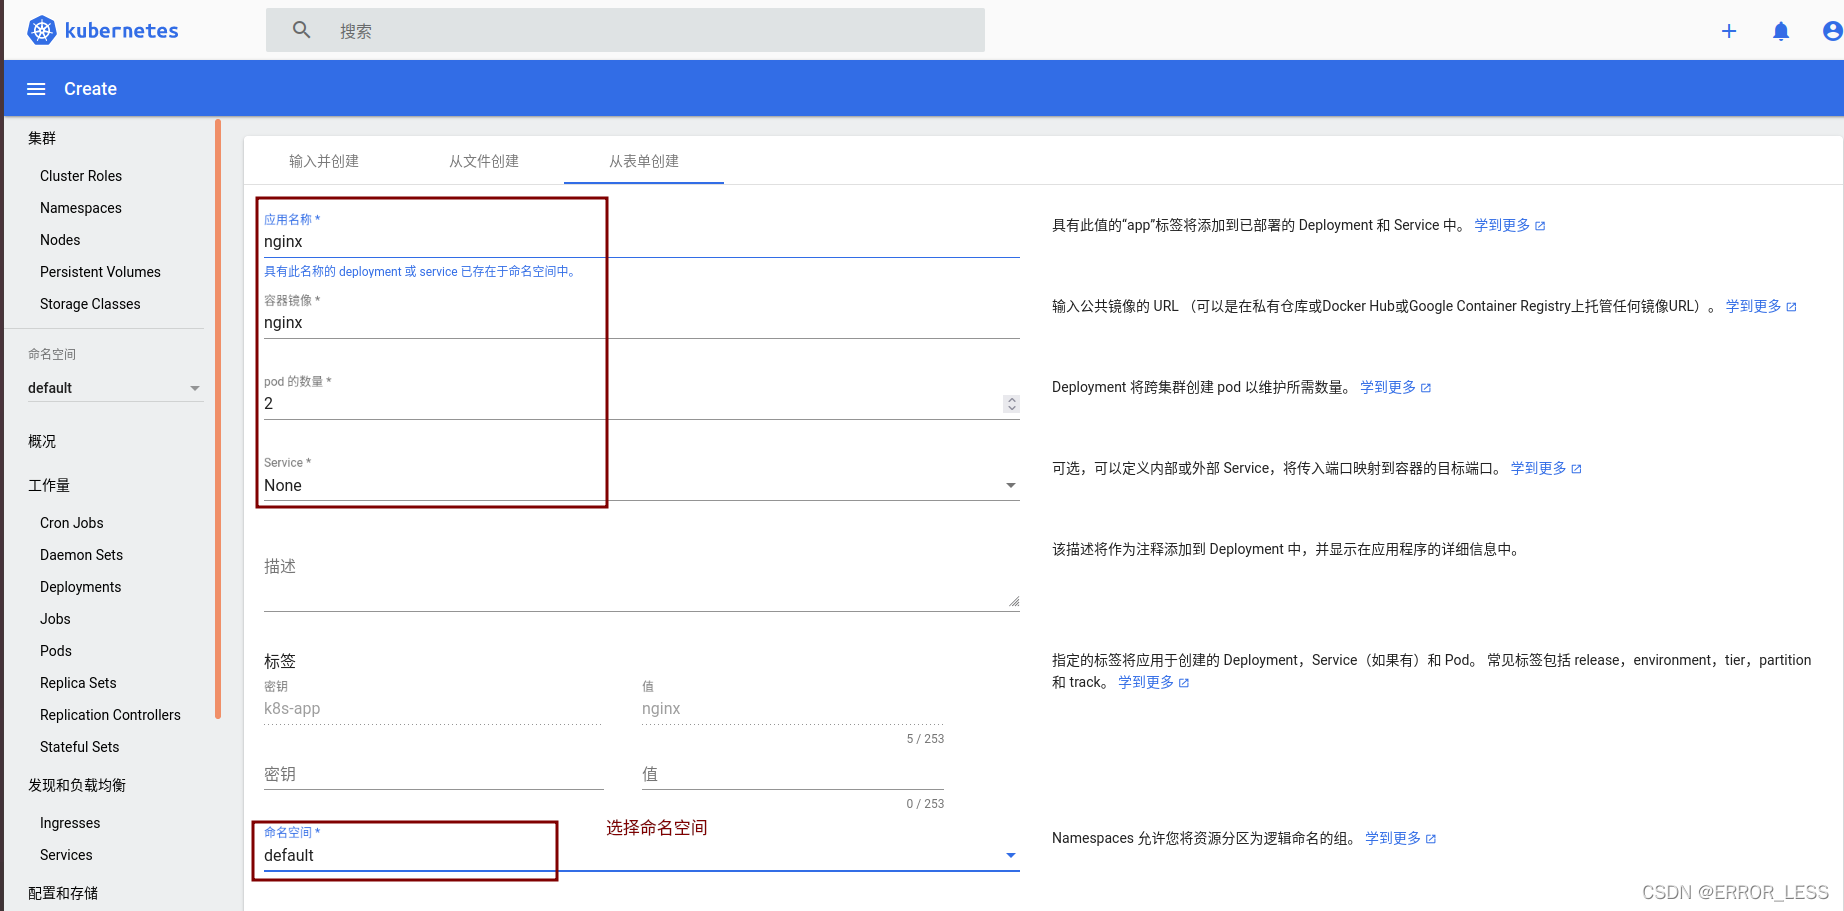Click 学到更多 link for Namespaces

[1393, 839]
